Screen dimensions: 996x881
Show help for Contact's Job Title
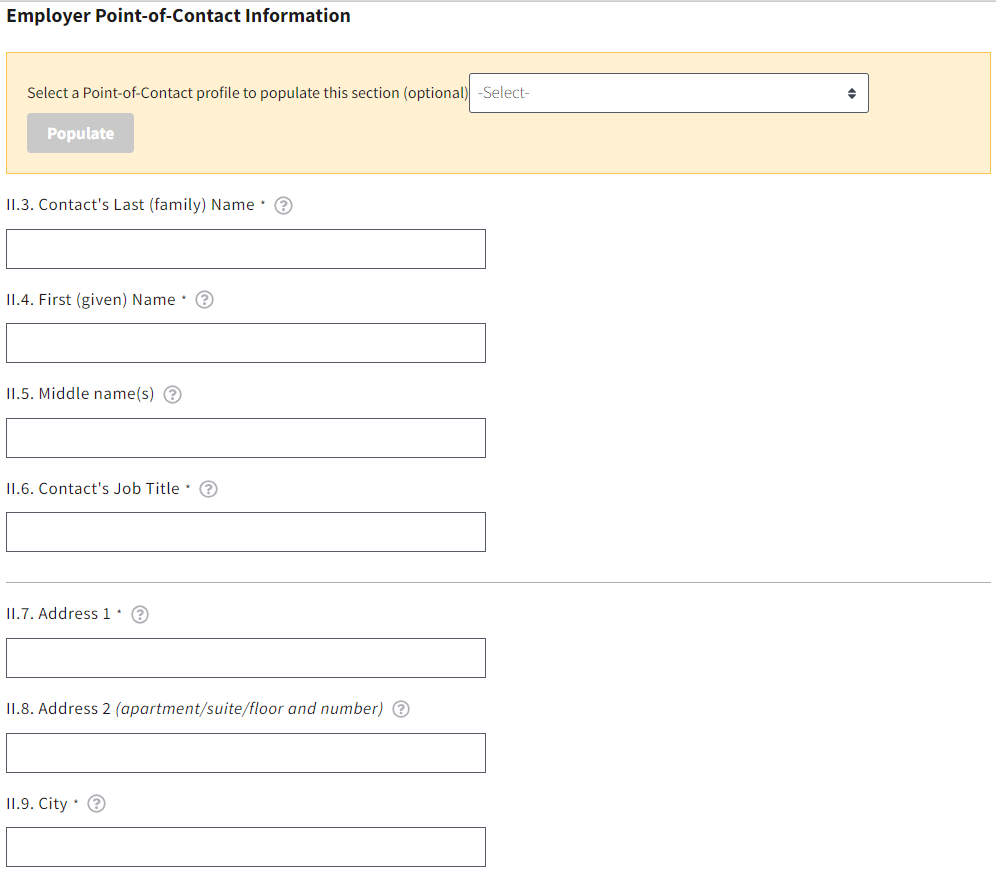(x=208, y=489)
